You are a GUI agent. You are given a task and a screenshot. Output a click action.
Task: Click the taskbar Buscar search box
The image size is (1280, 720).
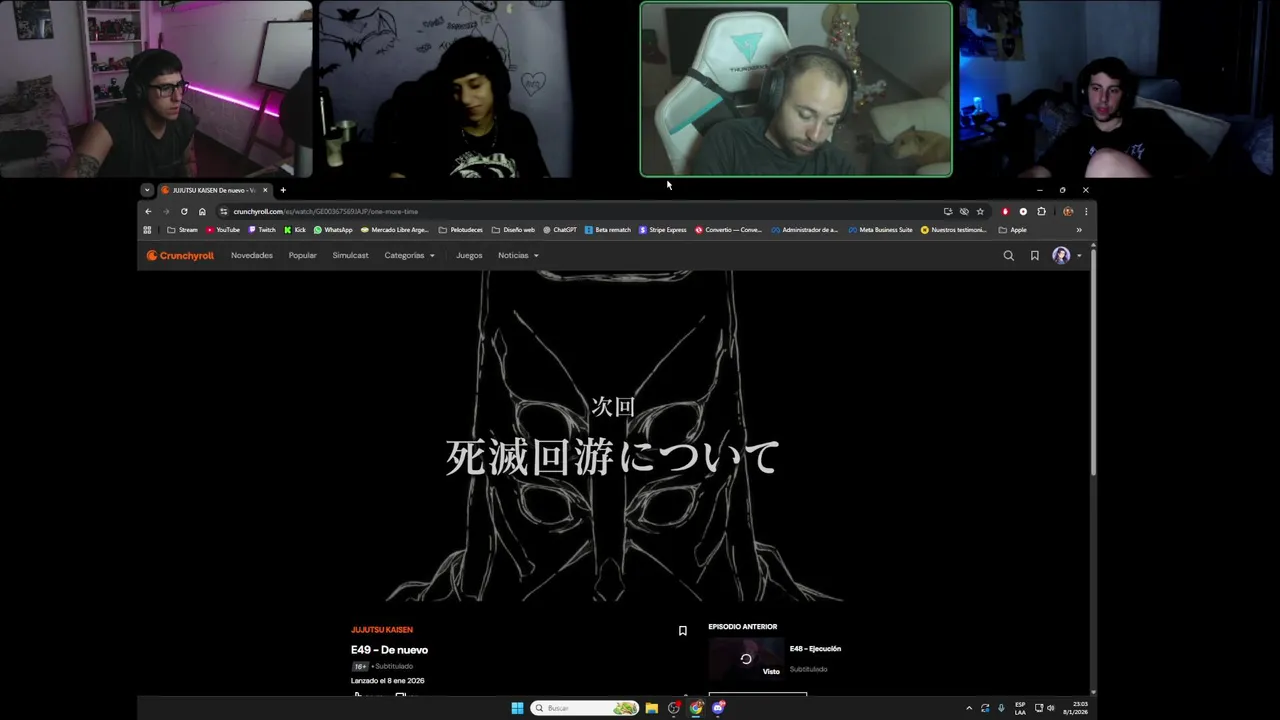(585, 708)
